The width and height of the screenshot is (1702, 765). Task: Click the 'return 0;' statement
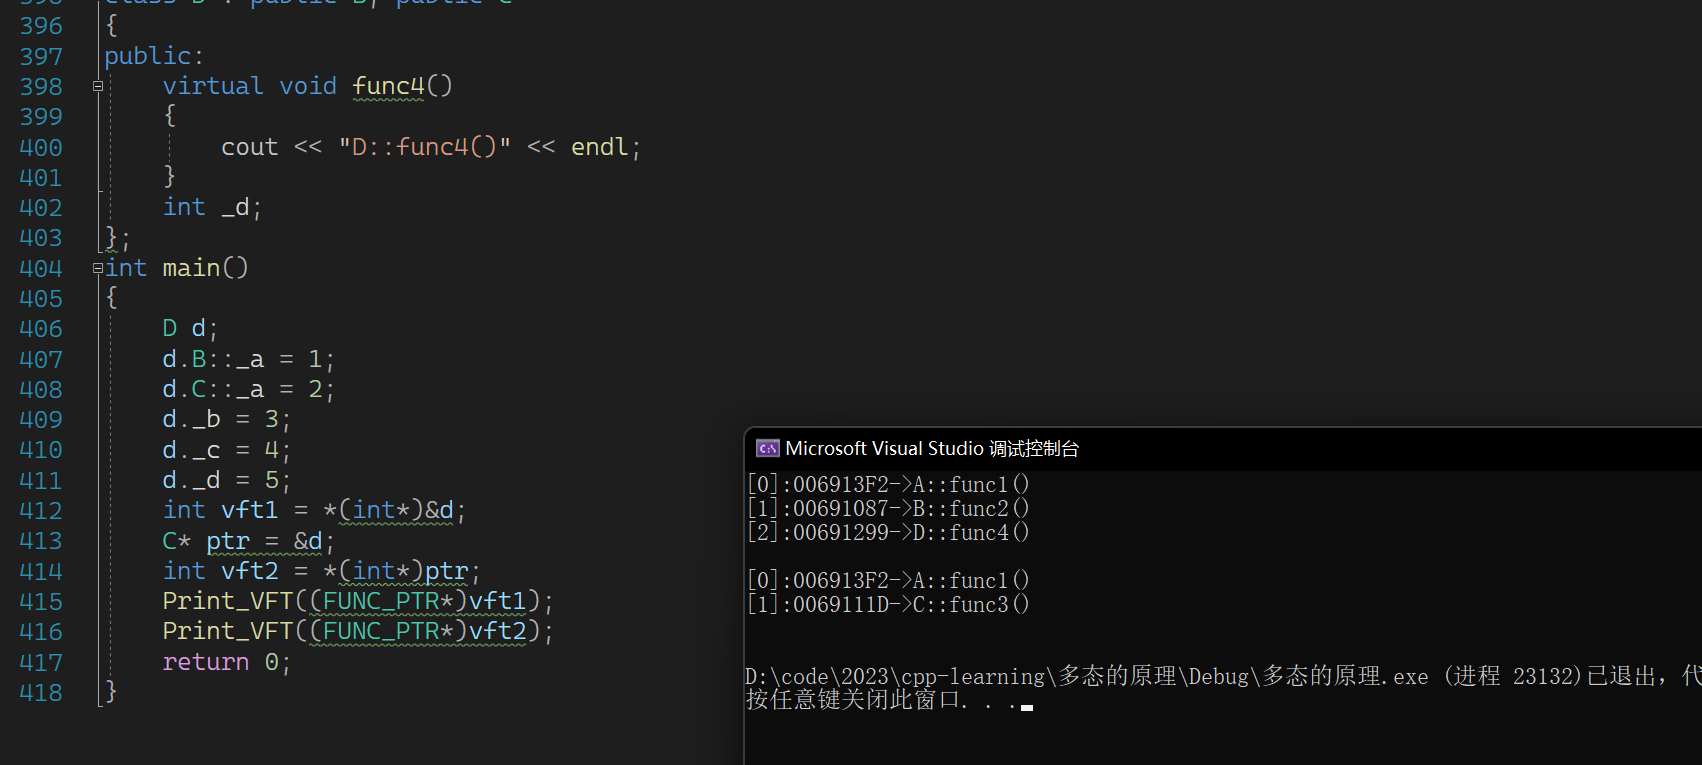point(226,662)
